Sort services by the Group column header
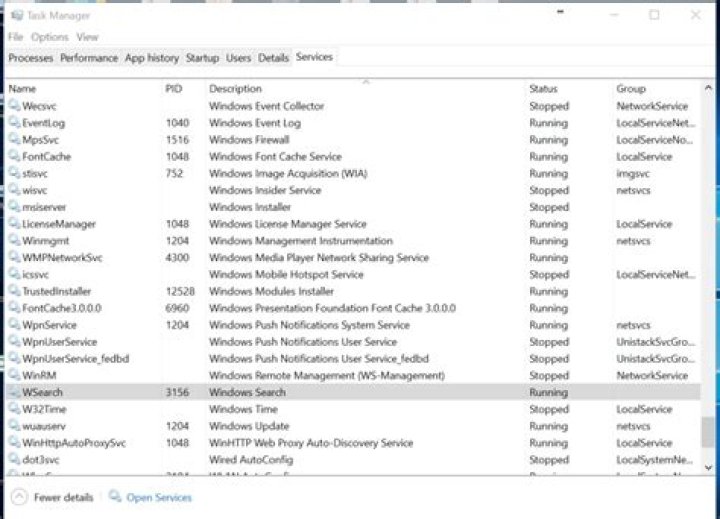 [631, 89]
